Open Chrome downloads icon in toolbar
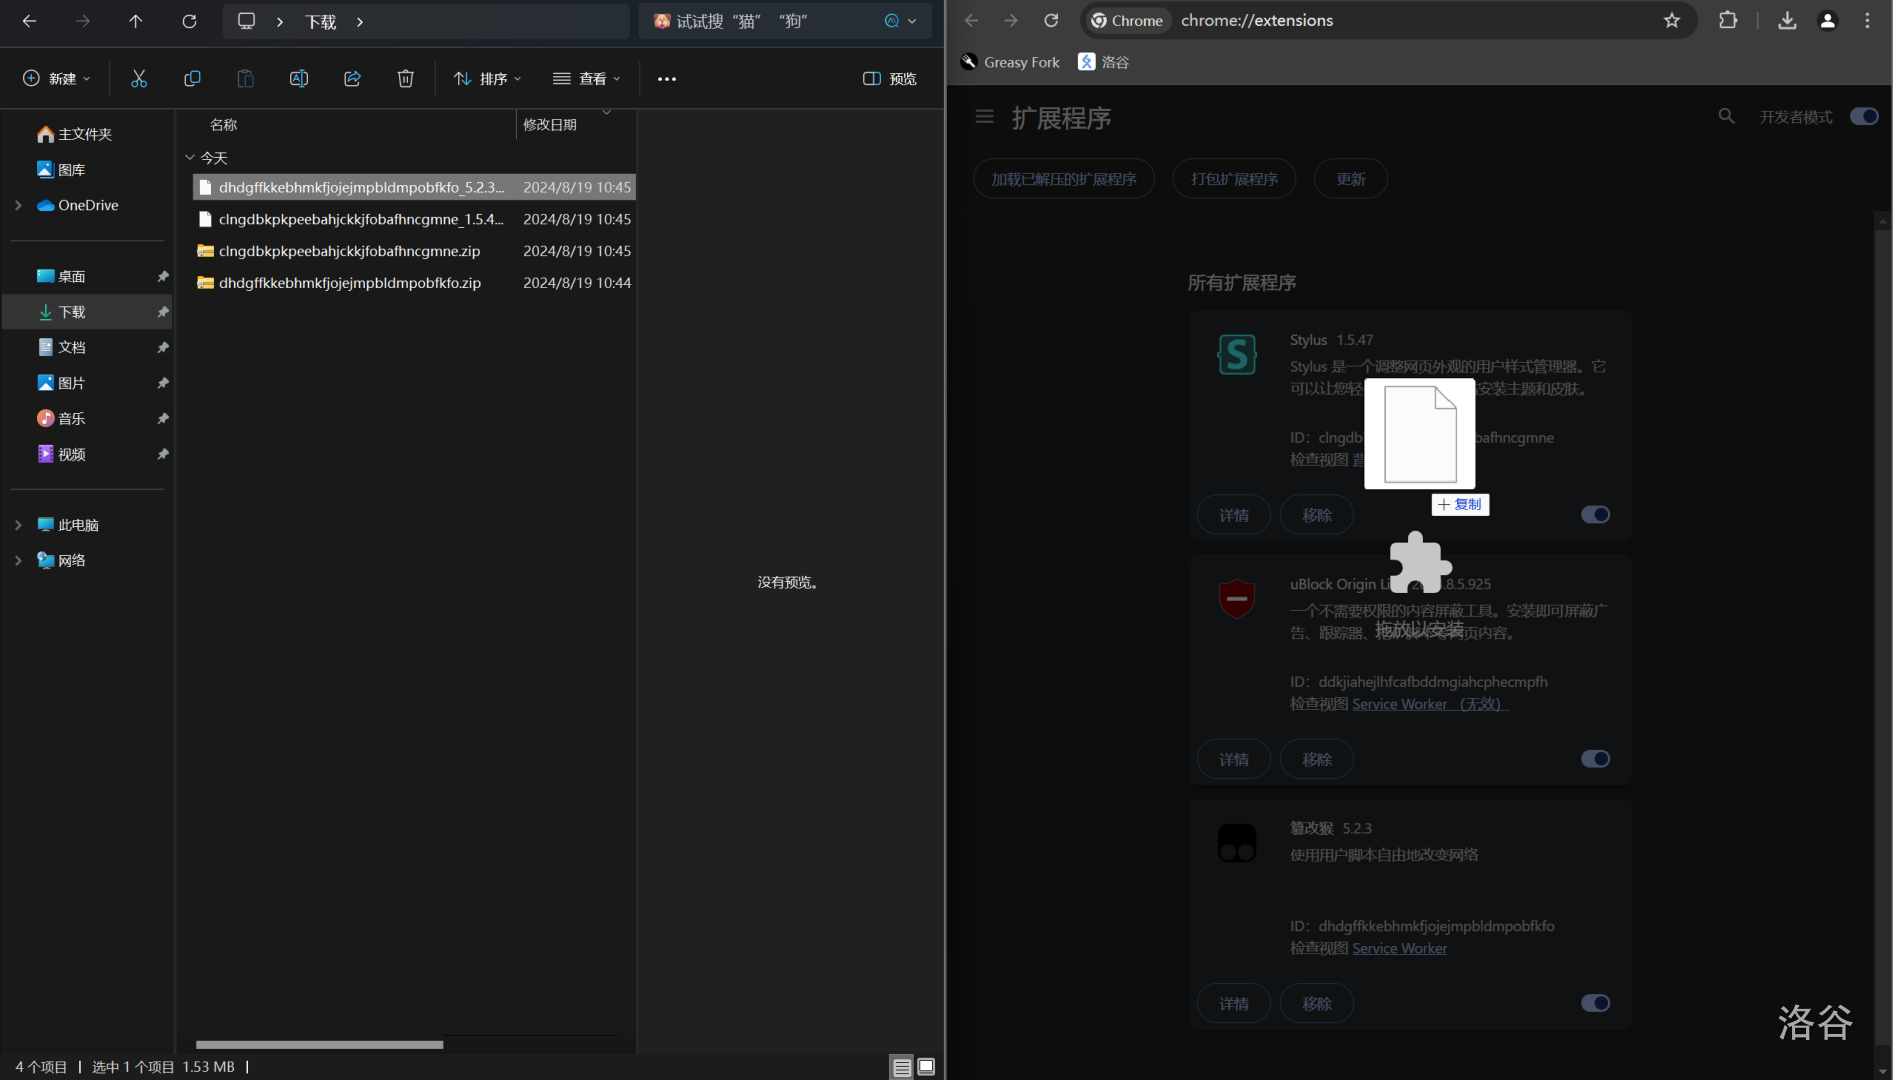The height and width of the screenshot is (1080, 1893). (x=1786, y=20)
